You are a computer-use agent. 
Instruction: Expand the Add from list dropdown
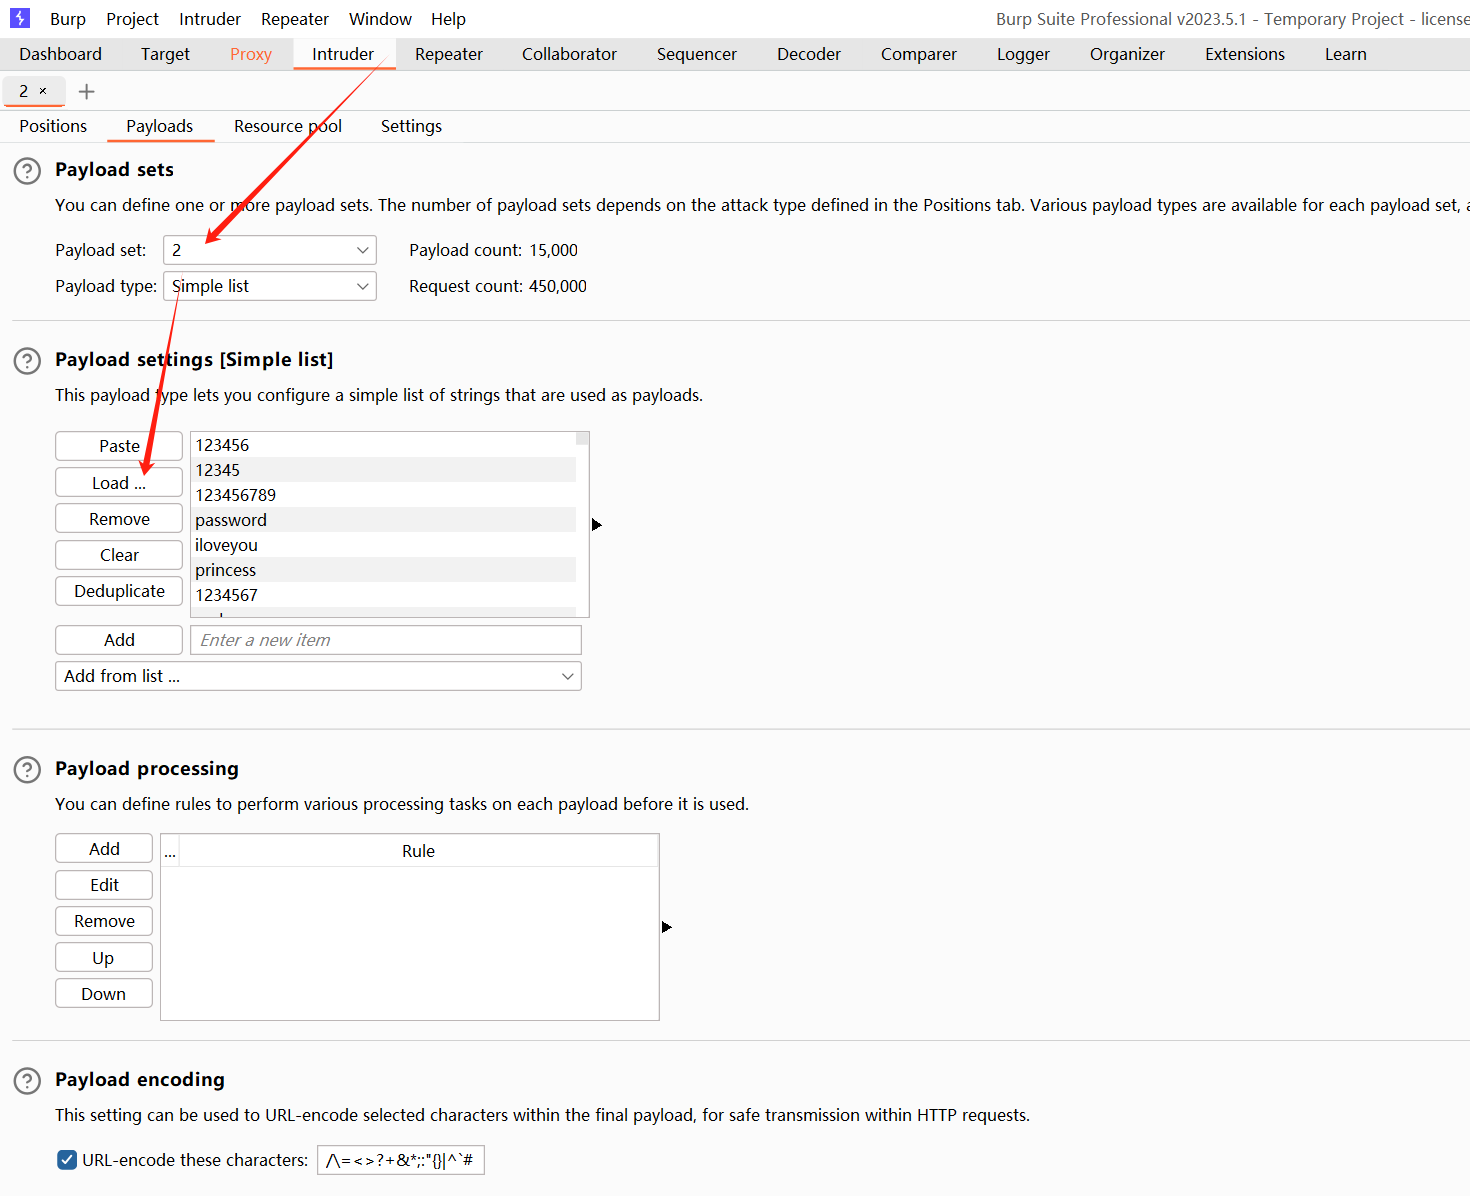pyautogui.click(x=318, y=676)
